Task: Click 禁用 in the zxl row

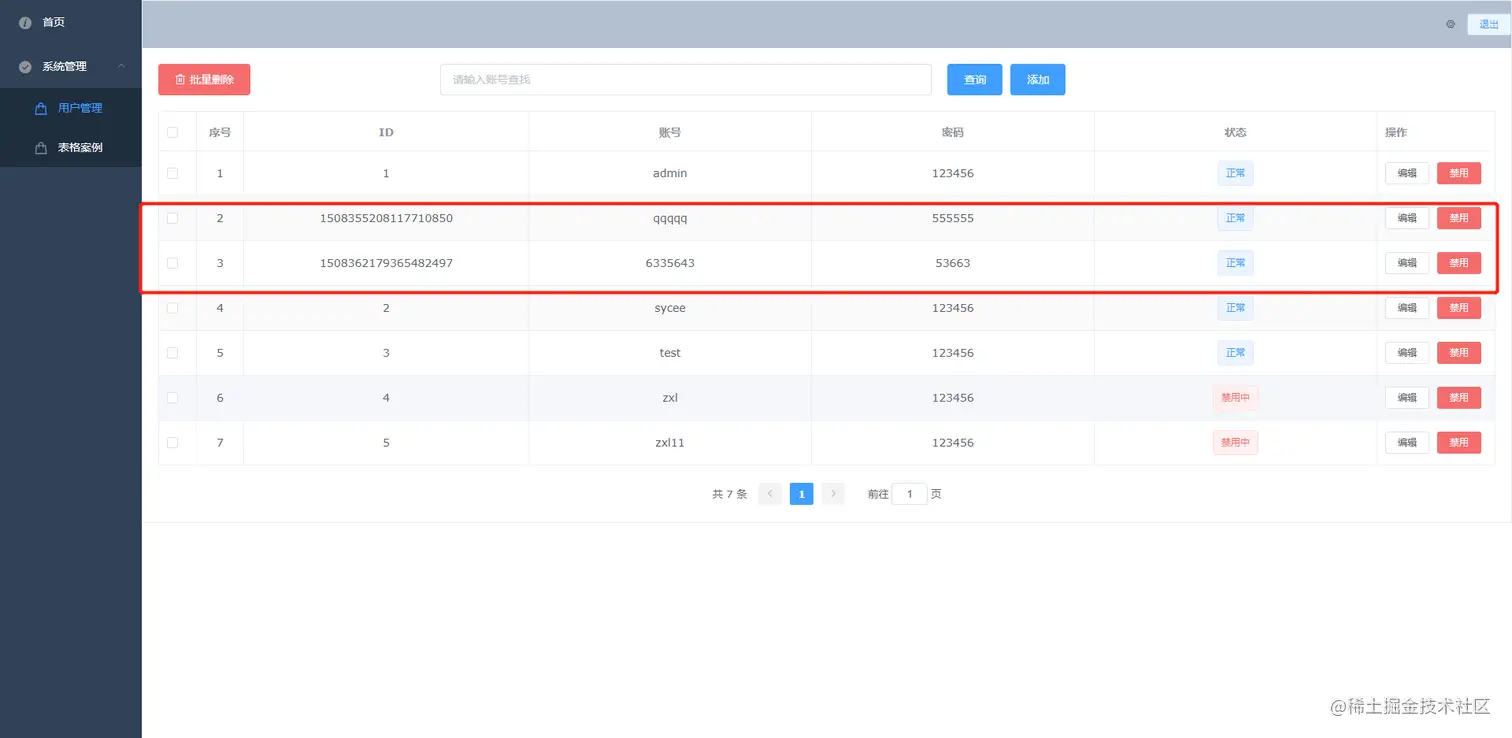Action: [x=1459, y=398]
